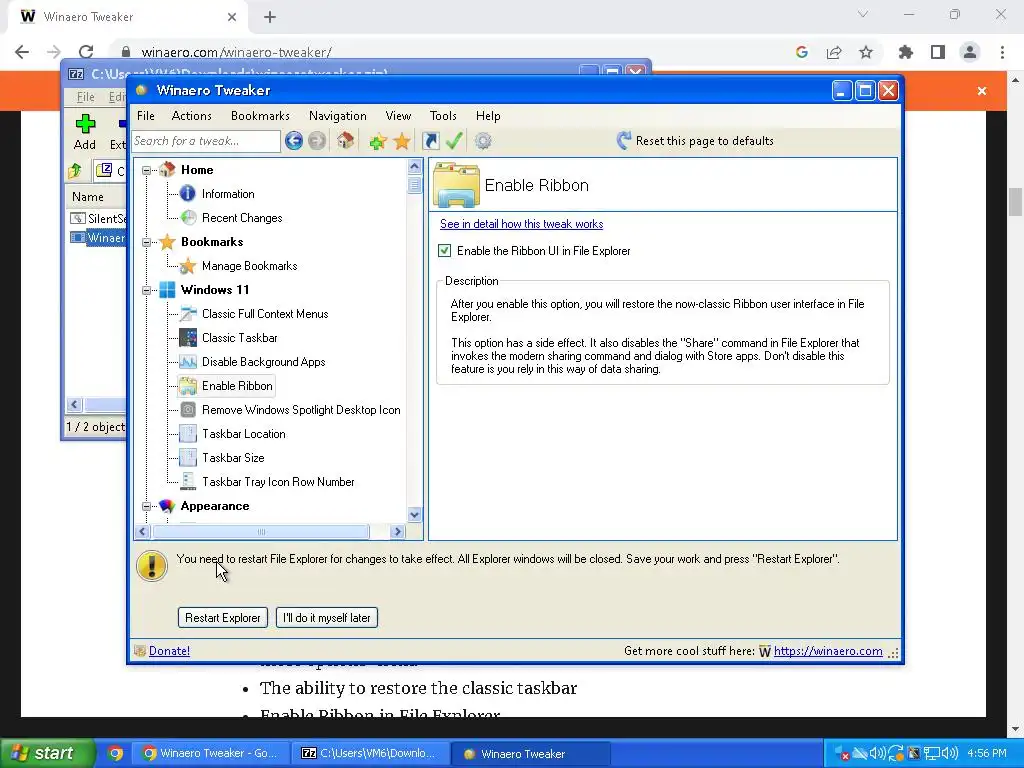This screenshot has width=1024, height=768.
Task: Open settings with the gear toolbar icon
Action: pyautogui.click(x=483, y=140)
